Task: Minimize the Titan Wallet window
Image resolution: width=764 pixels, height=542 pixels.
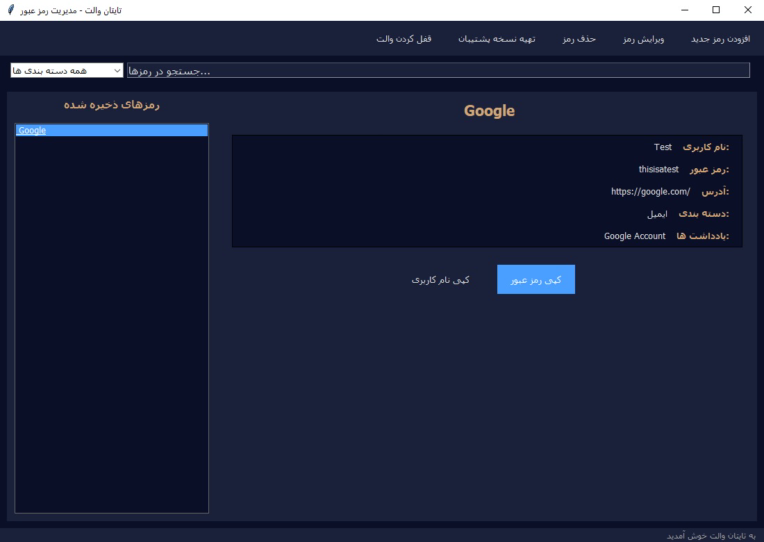Action: click(685, 10)
